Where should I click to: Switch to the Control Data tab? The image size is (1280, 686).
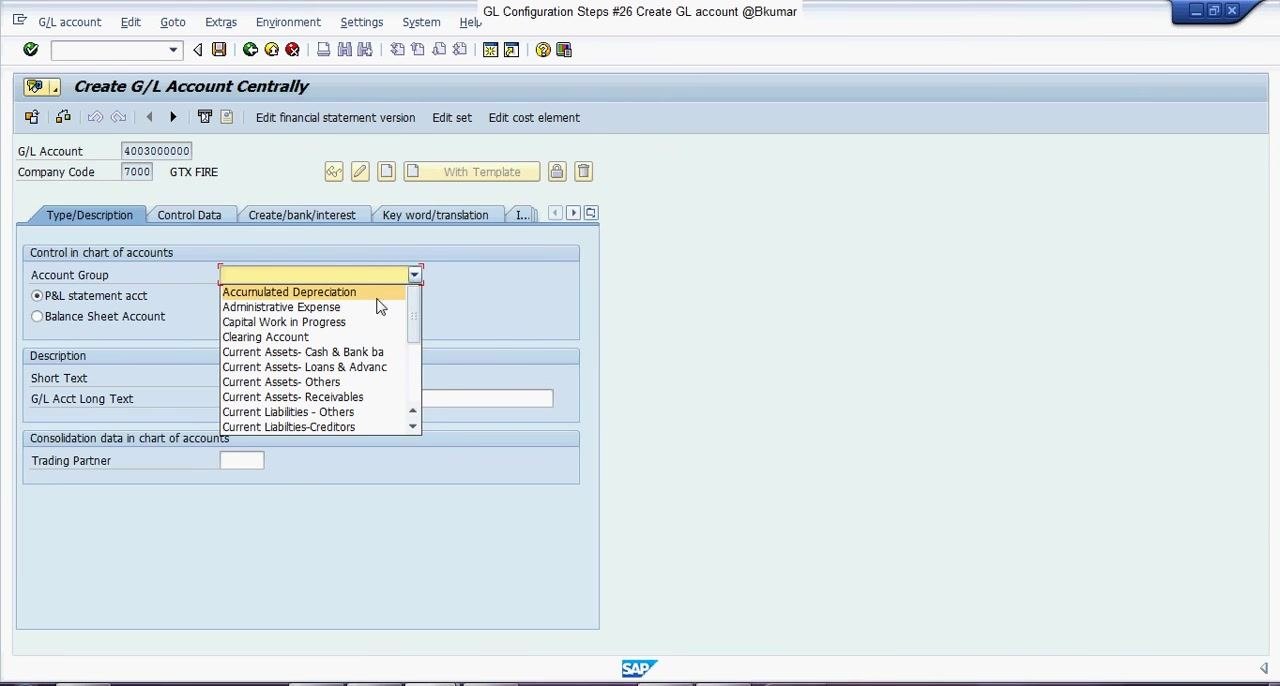pos(189,215)
